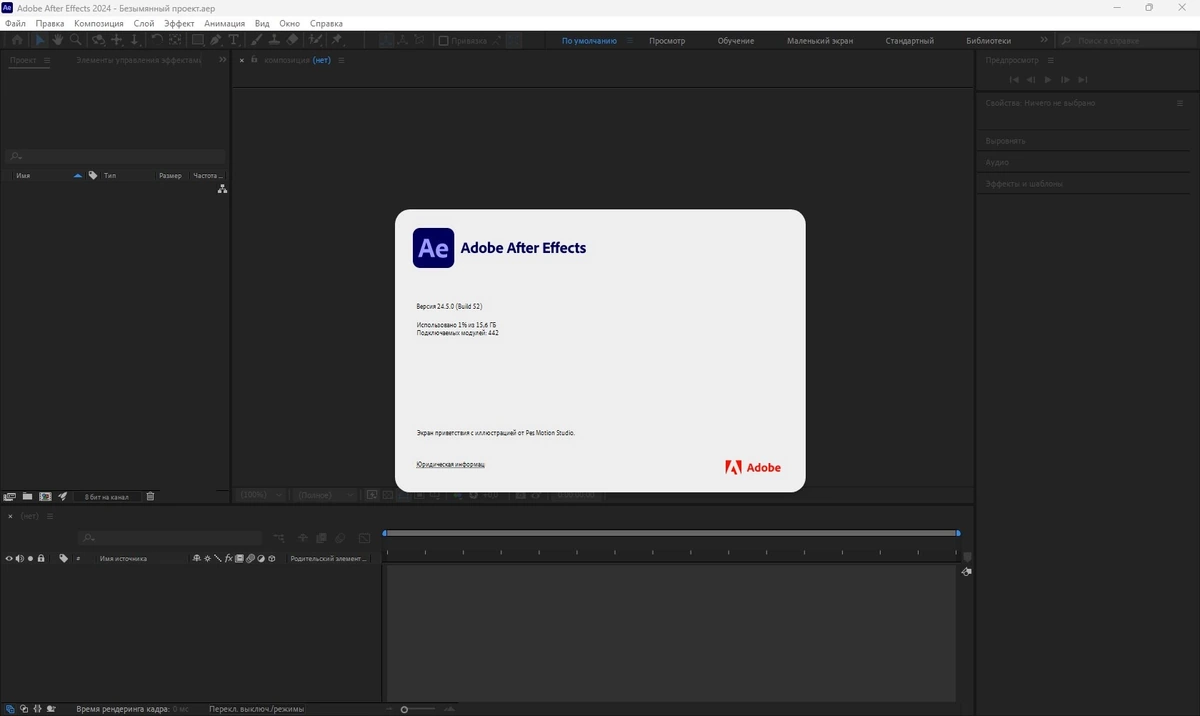
Task: Click the label tag column icon in Project panel
Action: [93, 175]
